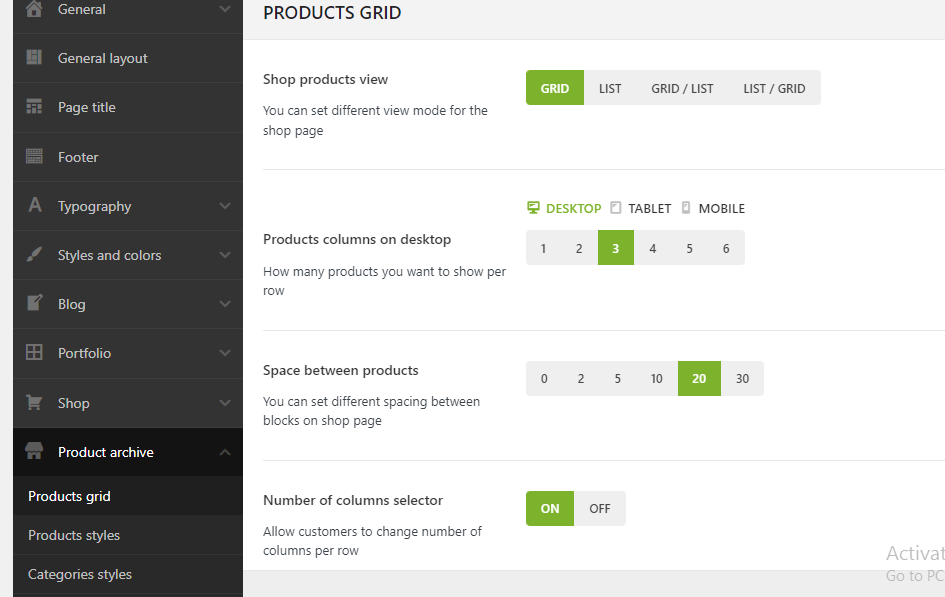The height and width of the screenshot is (597, 945).
Task: Expand the Typography section chevron
Action: point(224,206)
